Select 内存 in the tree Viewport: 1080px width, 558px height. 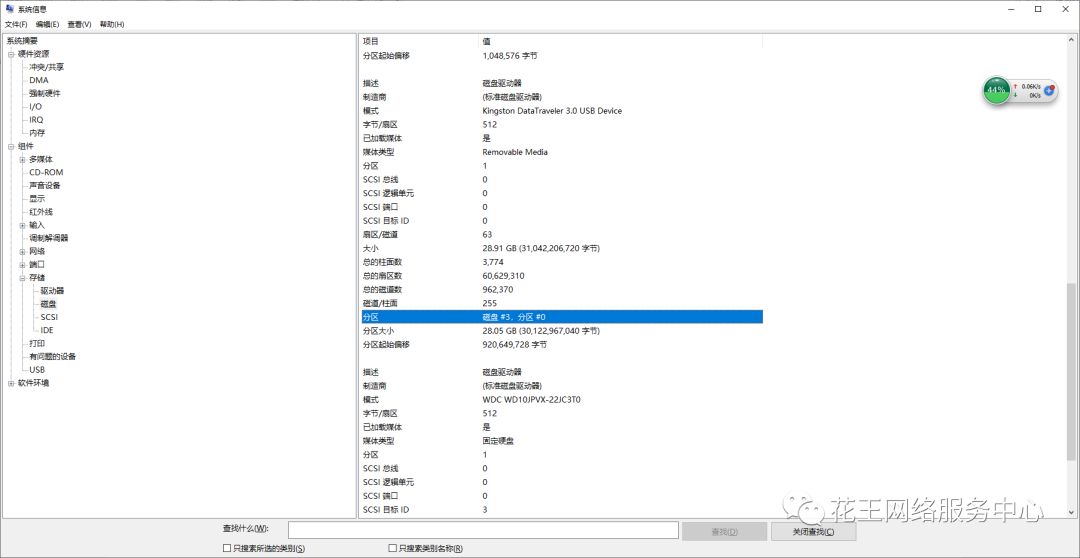pos(37,133)
